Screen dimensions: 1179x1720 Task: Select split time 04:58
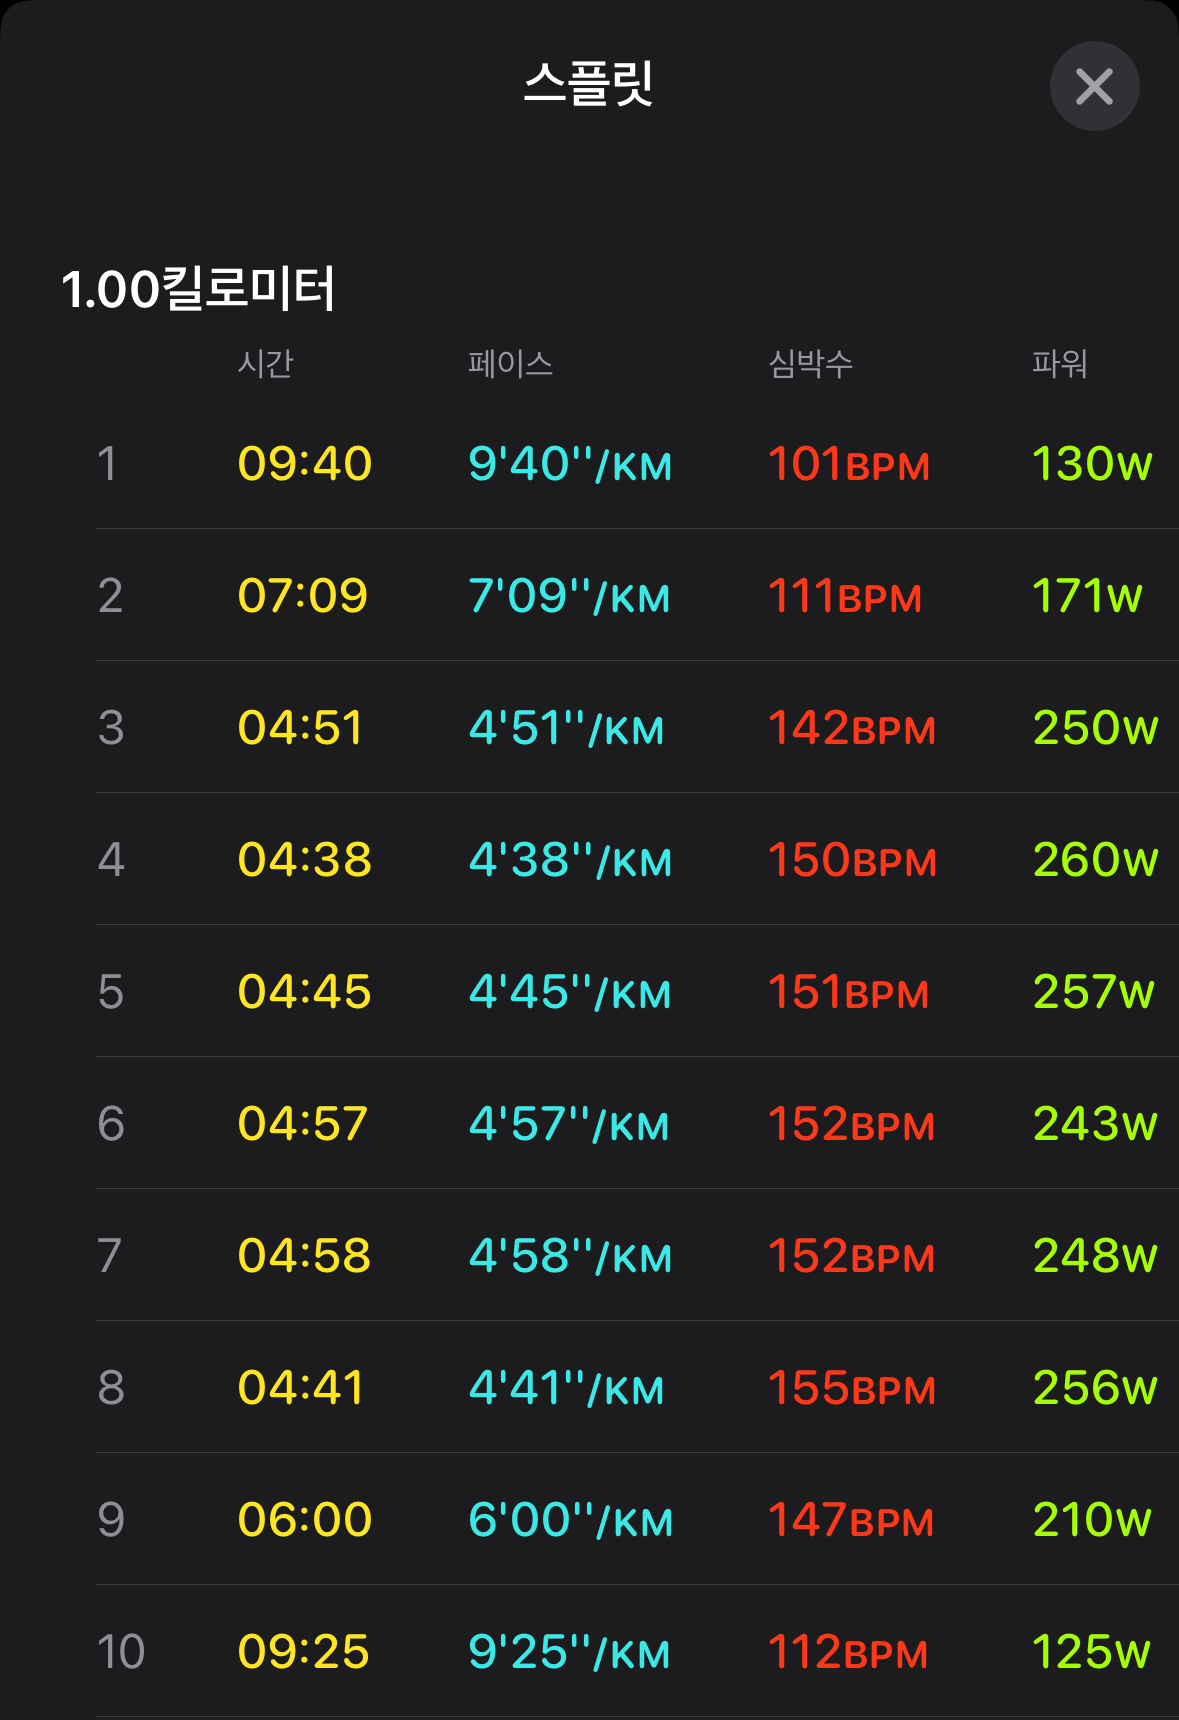click(x=305, y=1256)
